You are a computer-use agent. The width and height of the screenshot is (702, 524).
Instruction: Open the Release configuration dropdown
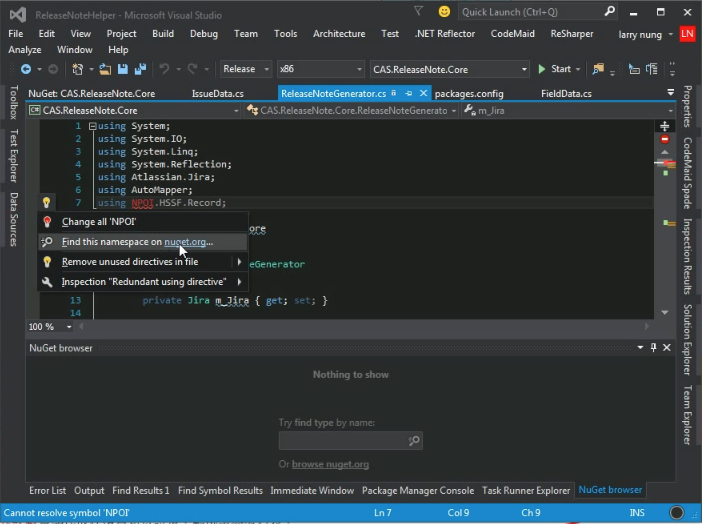(245, 69)
